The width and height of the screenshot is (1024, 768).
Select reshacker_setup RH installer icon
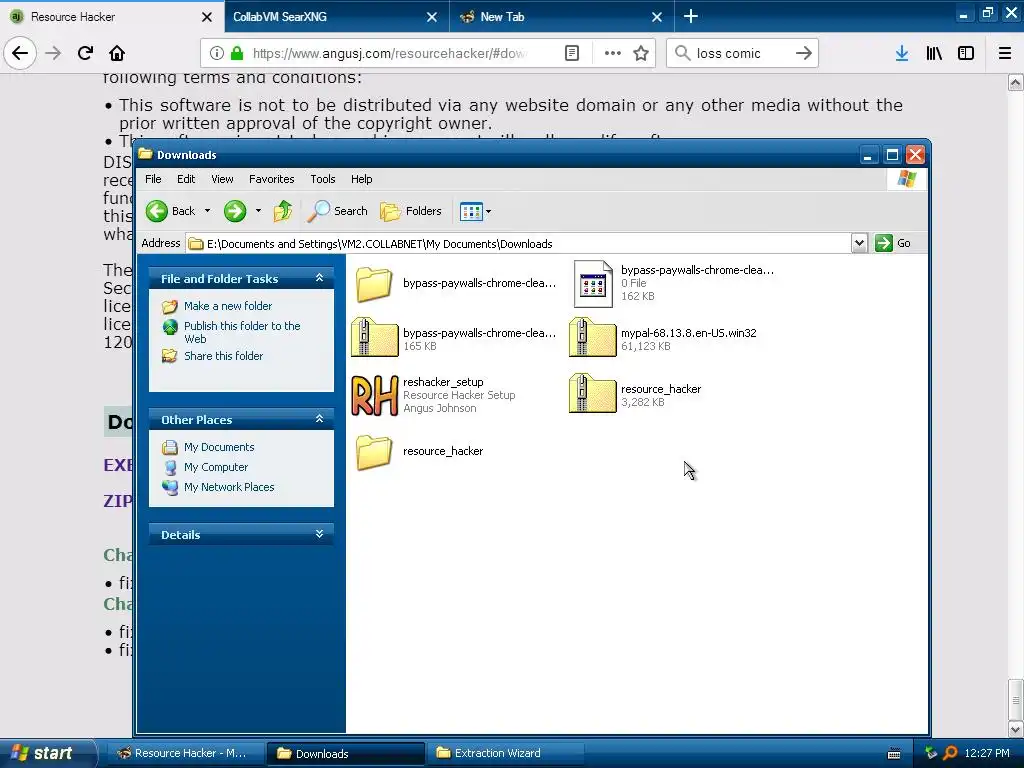[375, 396]
